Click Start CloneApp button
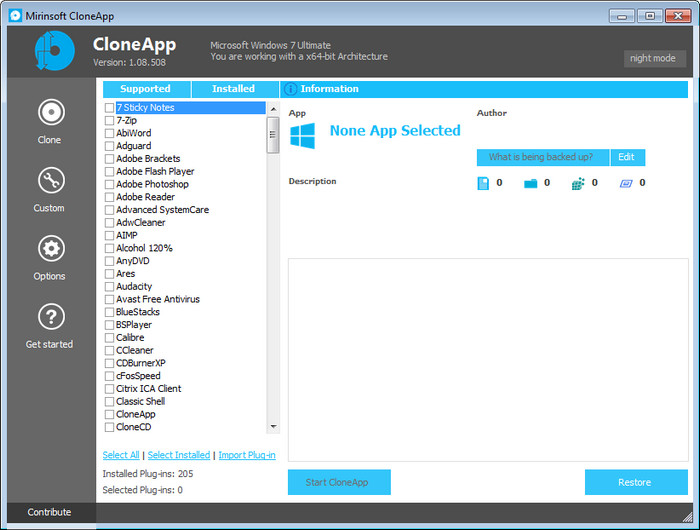The width and height of the screenshot is (700, 530). (x=339, y=482)
